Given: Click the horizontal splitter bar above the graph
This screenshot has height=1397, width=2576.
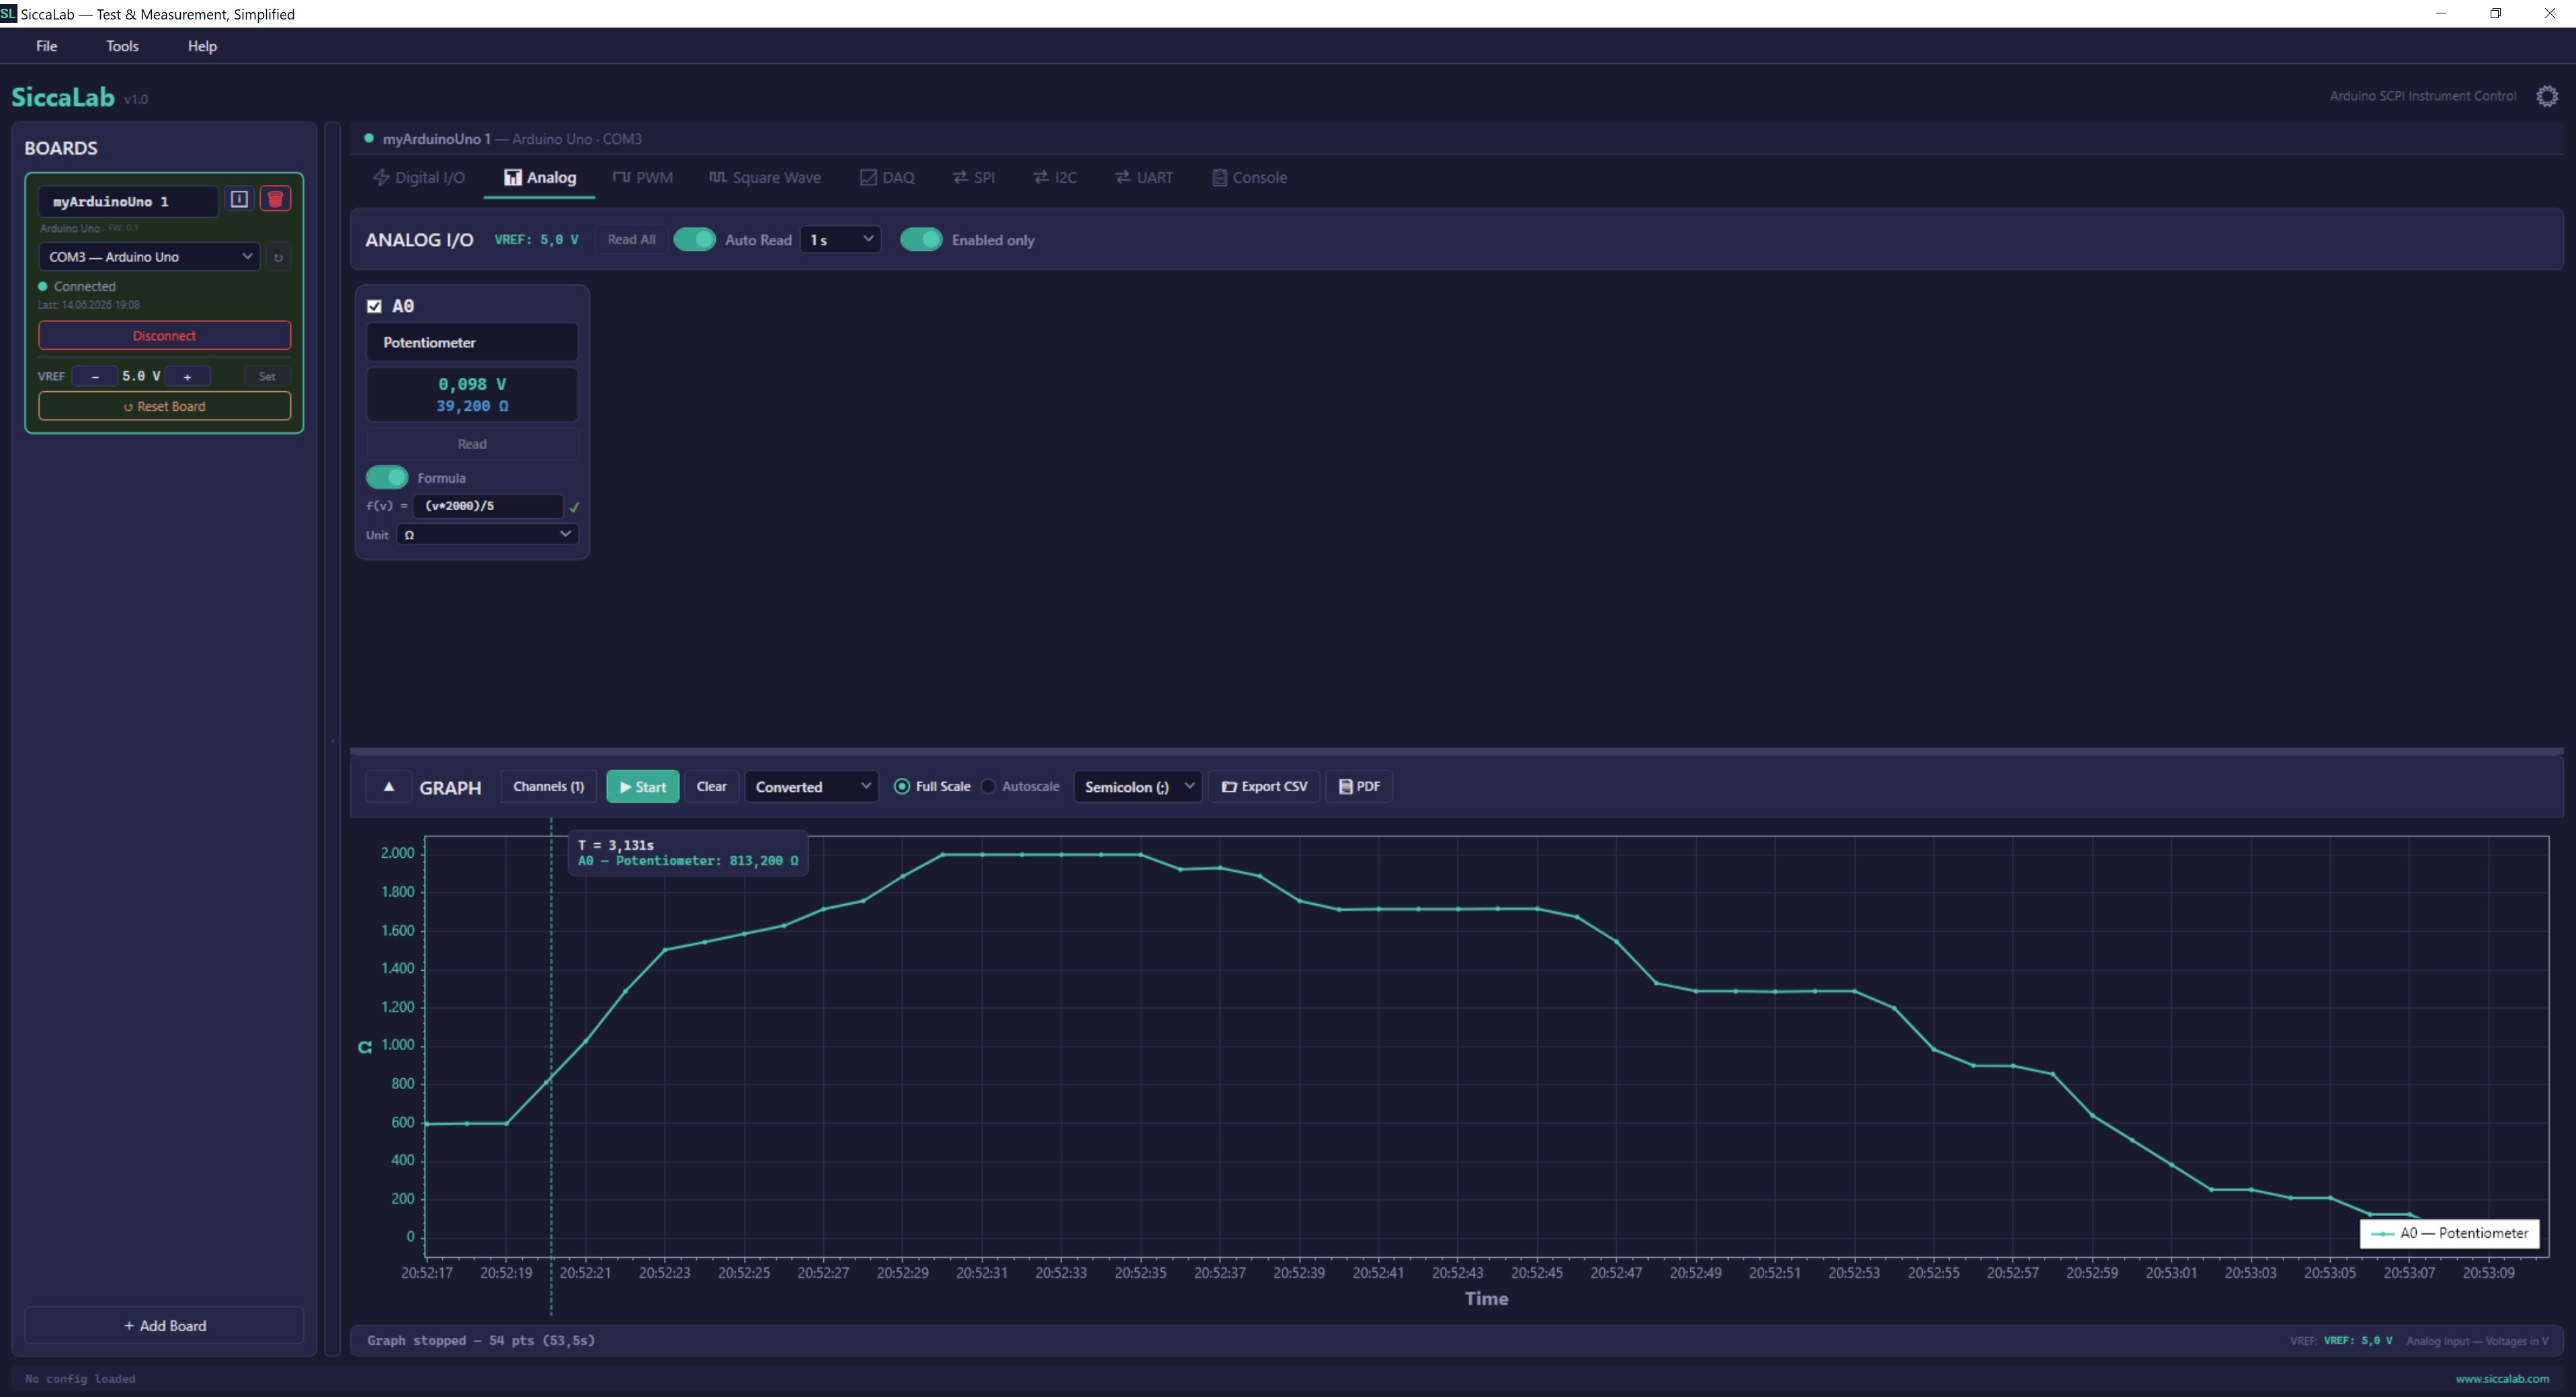Looking at the screenshot, I should point(1456,750).
